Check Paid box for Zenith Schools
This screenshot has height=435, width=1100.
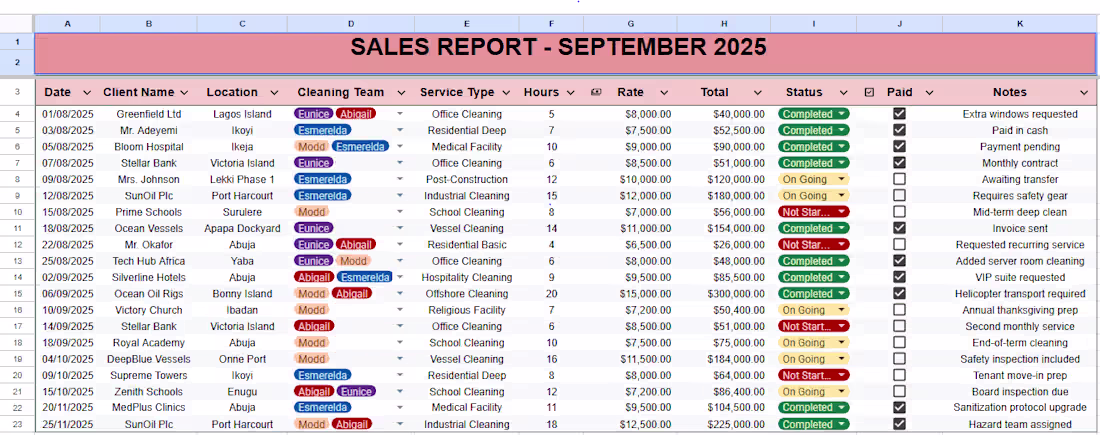[899, 391]
